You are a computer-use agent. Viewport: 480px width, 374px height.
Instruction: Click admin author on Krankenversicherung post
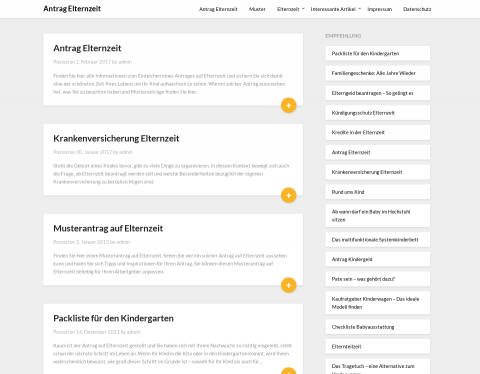click(126, 152)
